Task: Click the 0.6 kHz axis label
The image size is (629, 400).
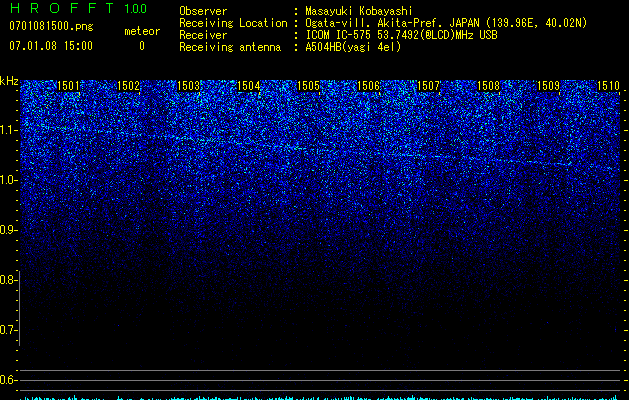Action: [8, 380]
